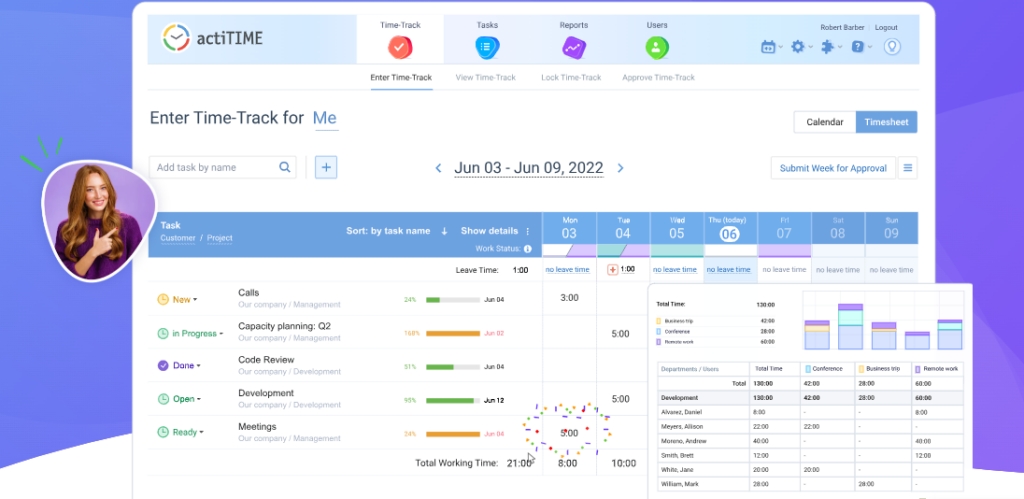Click the Robert Barber user name

[x=844, y=27]
